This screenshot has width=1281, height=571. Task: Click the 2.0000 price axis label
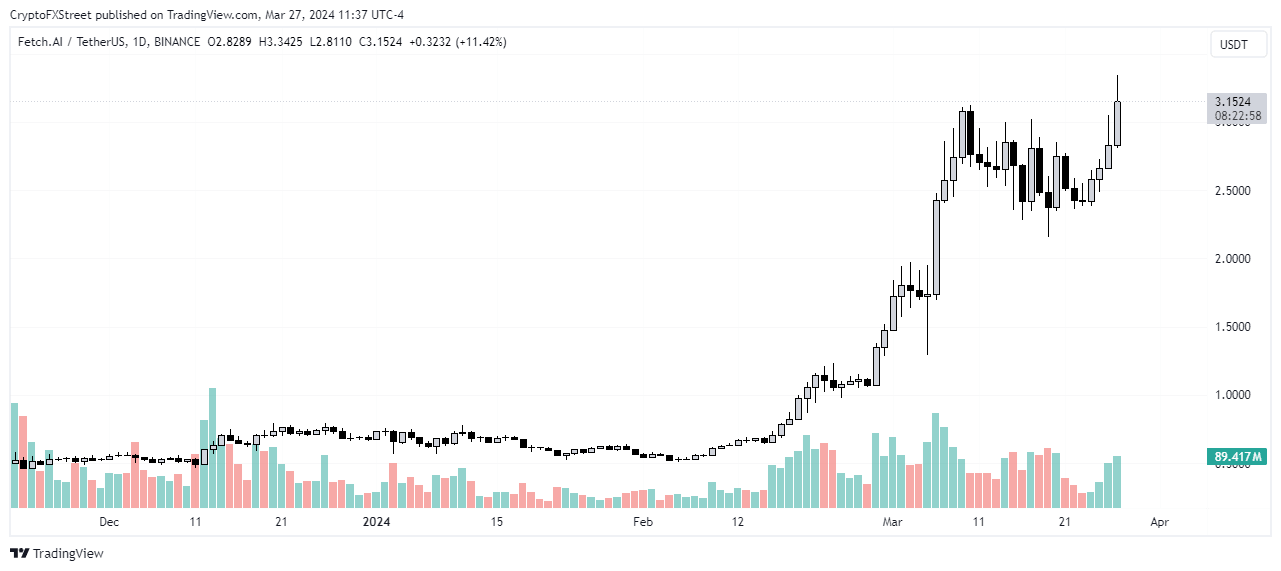point(1234,259)
